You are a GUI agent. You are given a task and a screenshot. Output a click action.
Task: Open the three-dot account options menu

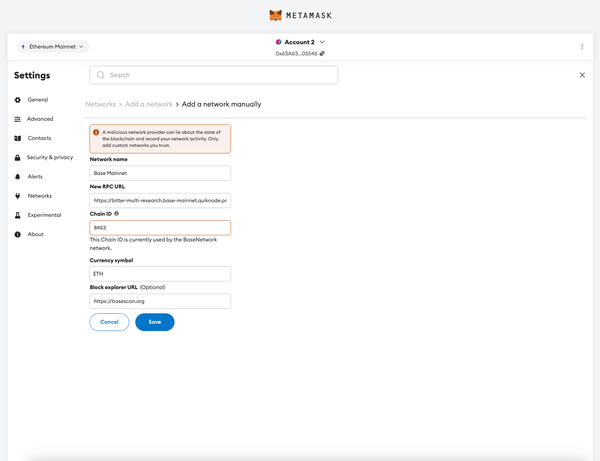click(x=582, y=46)
